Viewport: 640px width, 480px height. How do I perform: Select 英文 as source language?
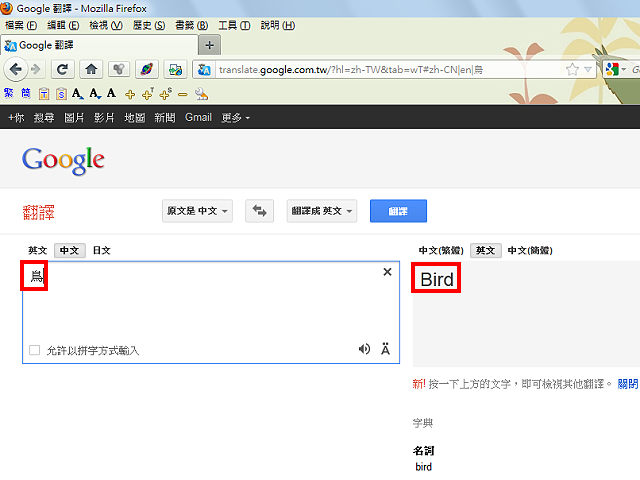point(37,250)
